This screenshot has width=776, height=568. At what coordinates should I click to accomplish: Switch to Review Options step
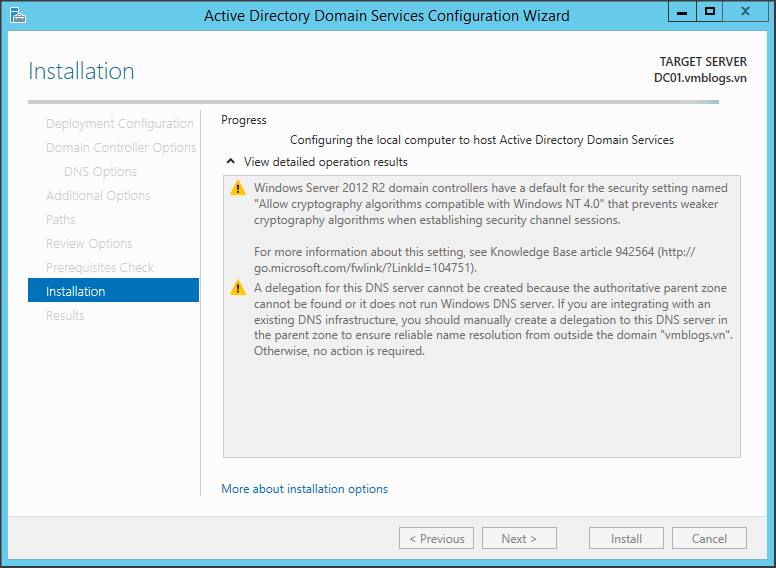89,244
